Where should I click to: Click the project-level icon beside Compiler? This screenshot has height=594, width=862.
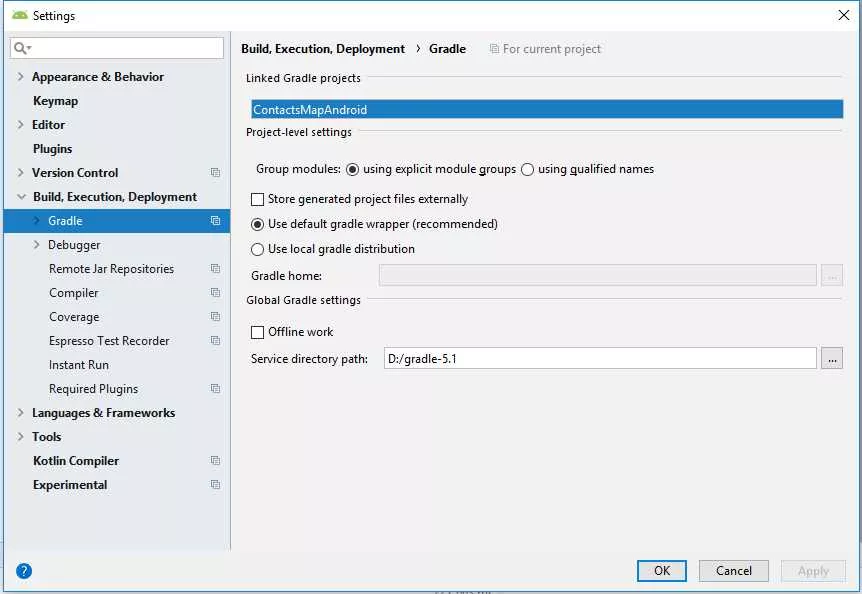[216, 293]
